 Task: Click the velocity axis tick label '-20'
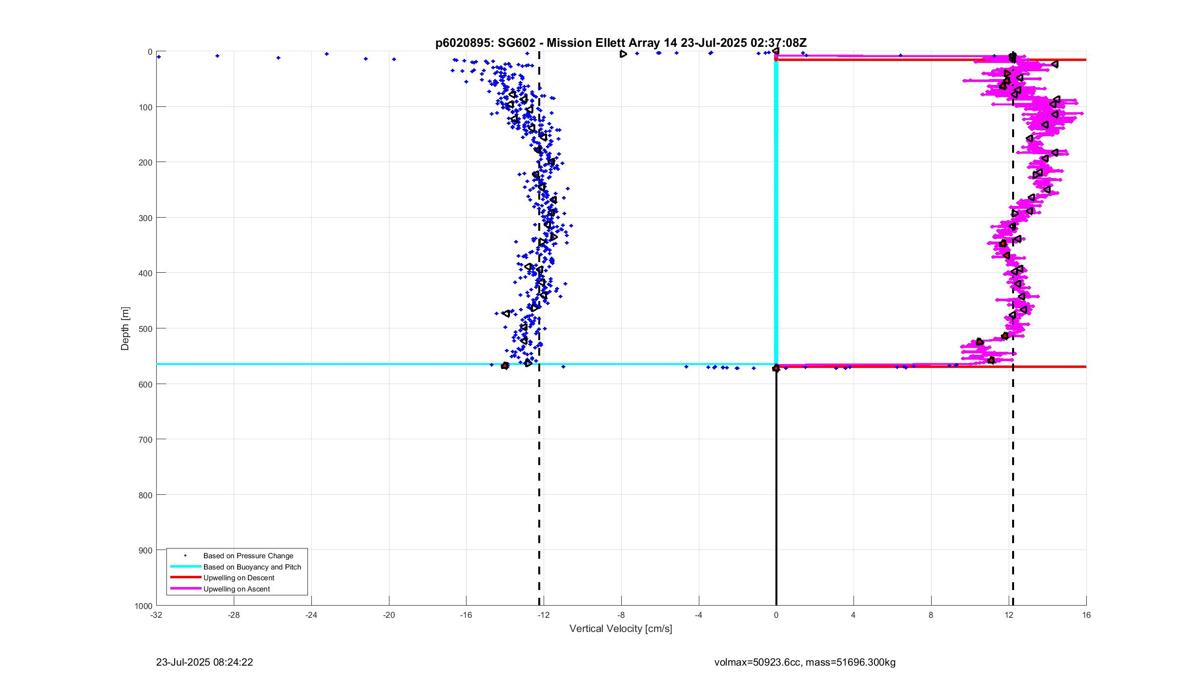[389, 615]
